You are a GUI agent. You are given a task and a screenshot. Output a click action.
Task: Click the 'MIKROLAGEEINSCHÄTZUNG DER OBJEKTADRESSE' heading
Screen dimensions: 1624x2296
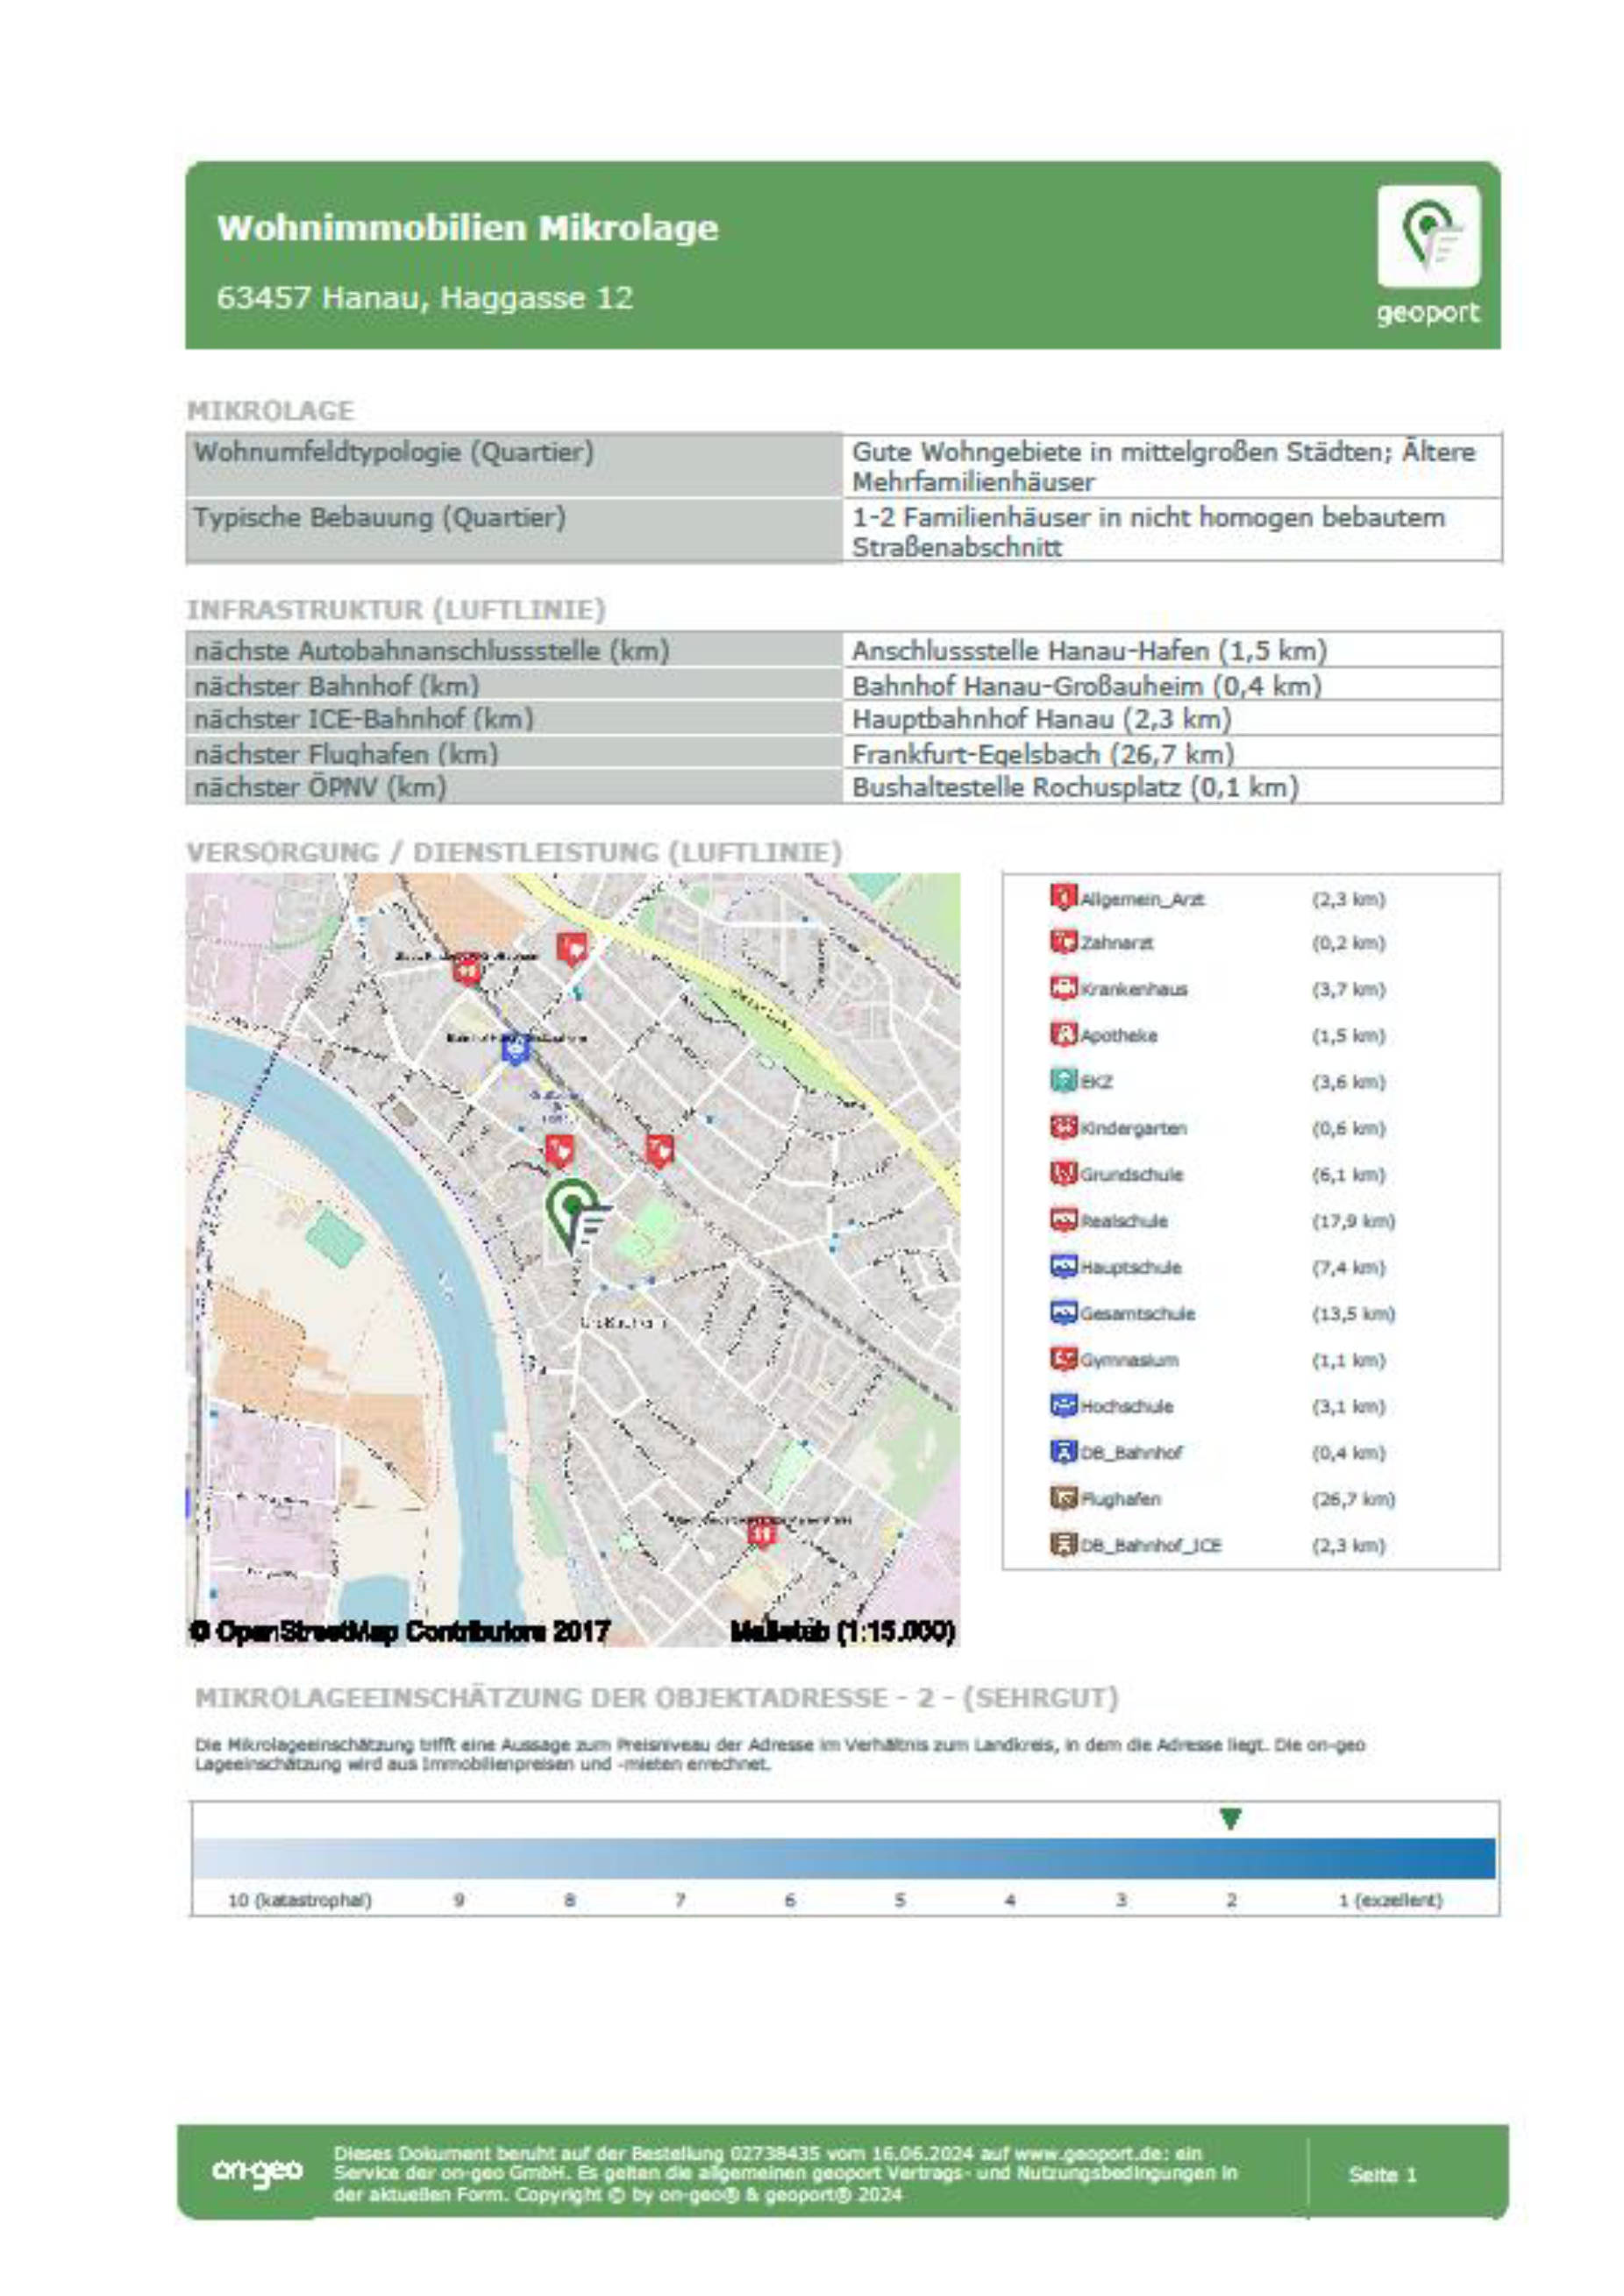point(657,1697)
